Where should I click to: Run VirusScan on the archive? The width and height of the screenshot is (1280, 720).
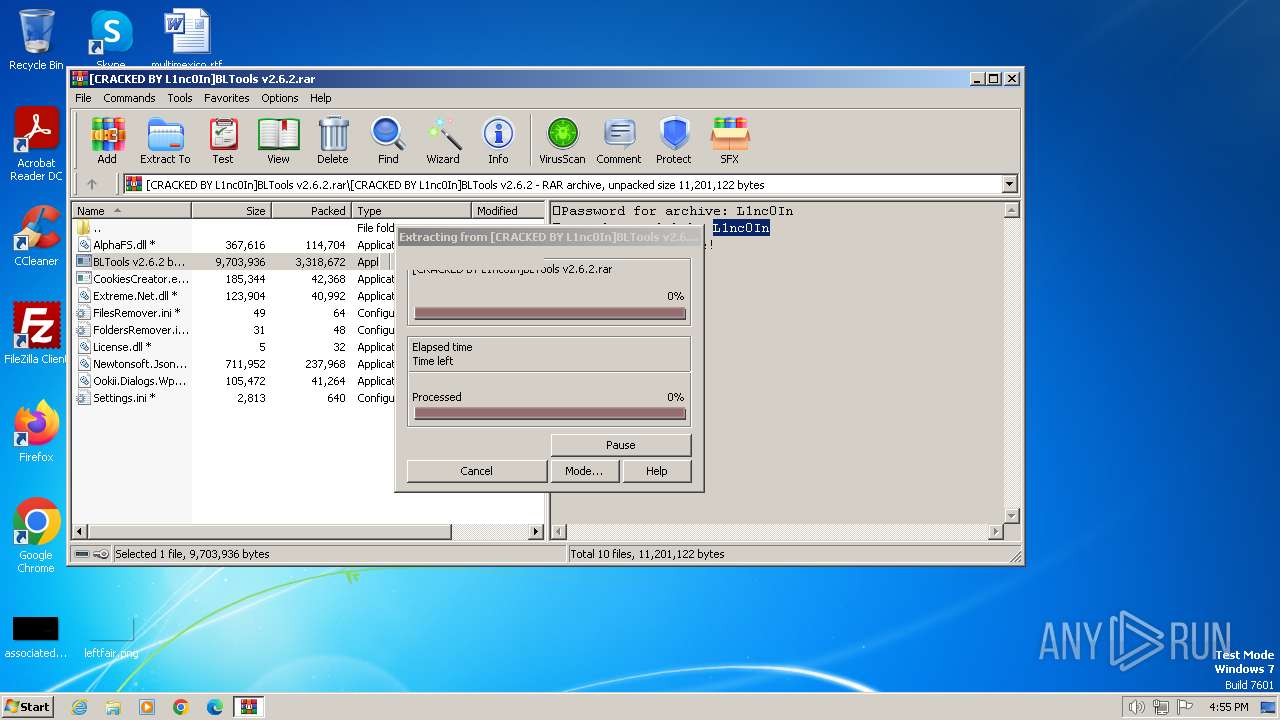562,141
